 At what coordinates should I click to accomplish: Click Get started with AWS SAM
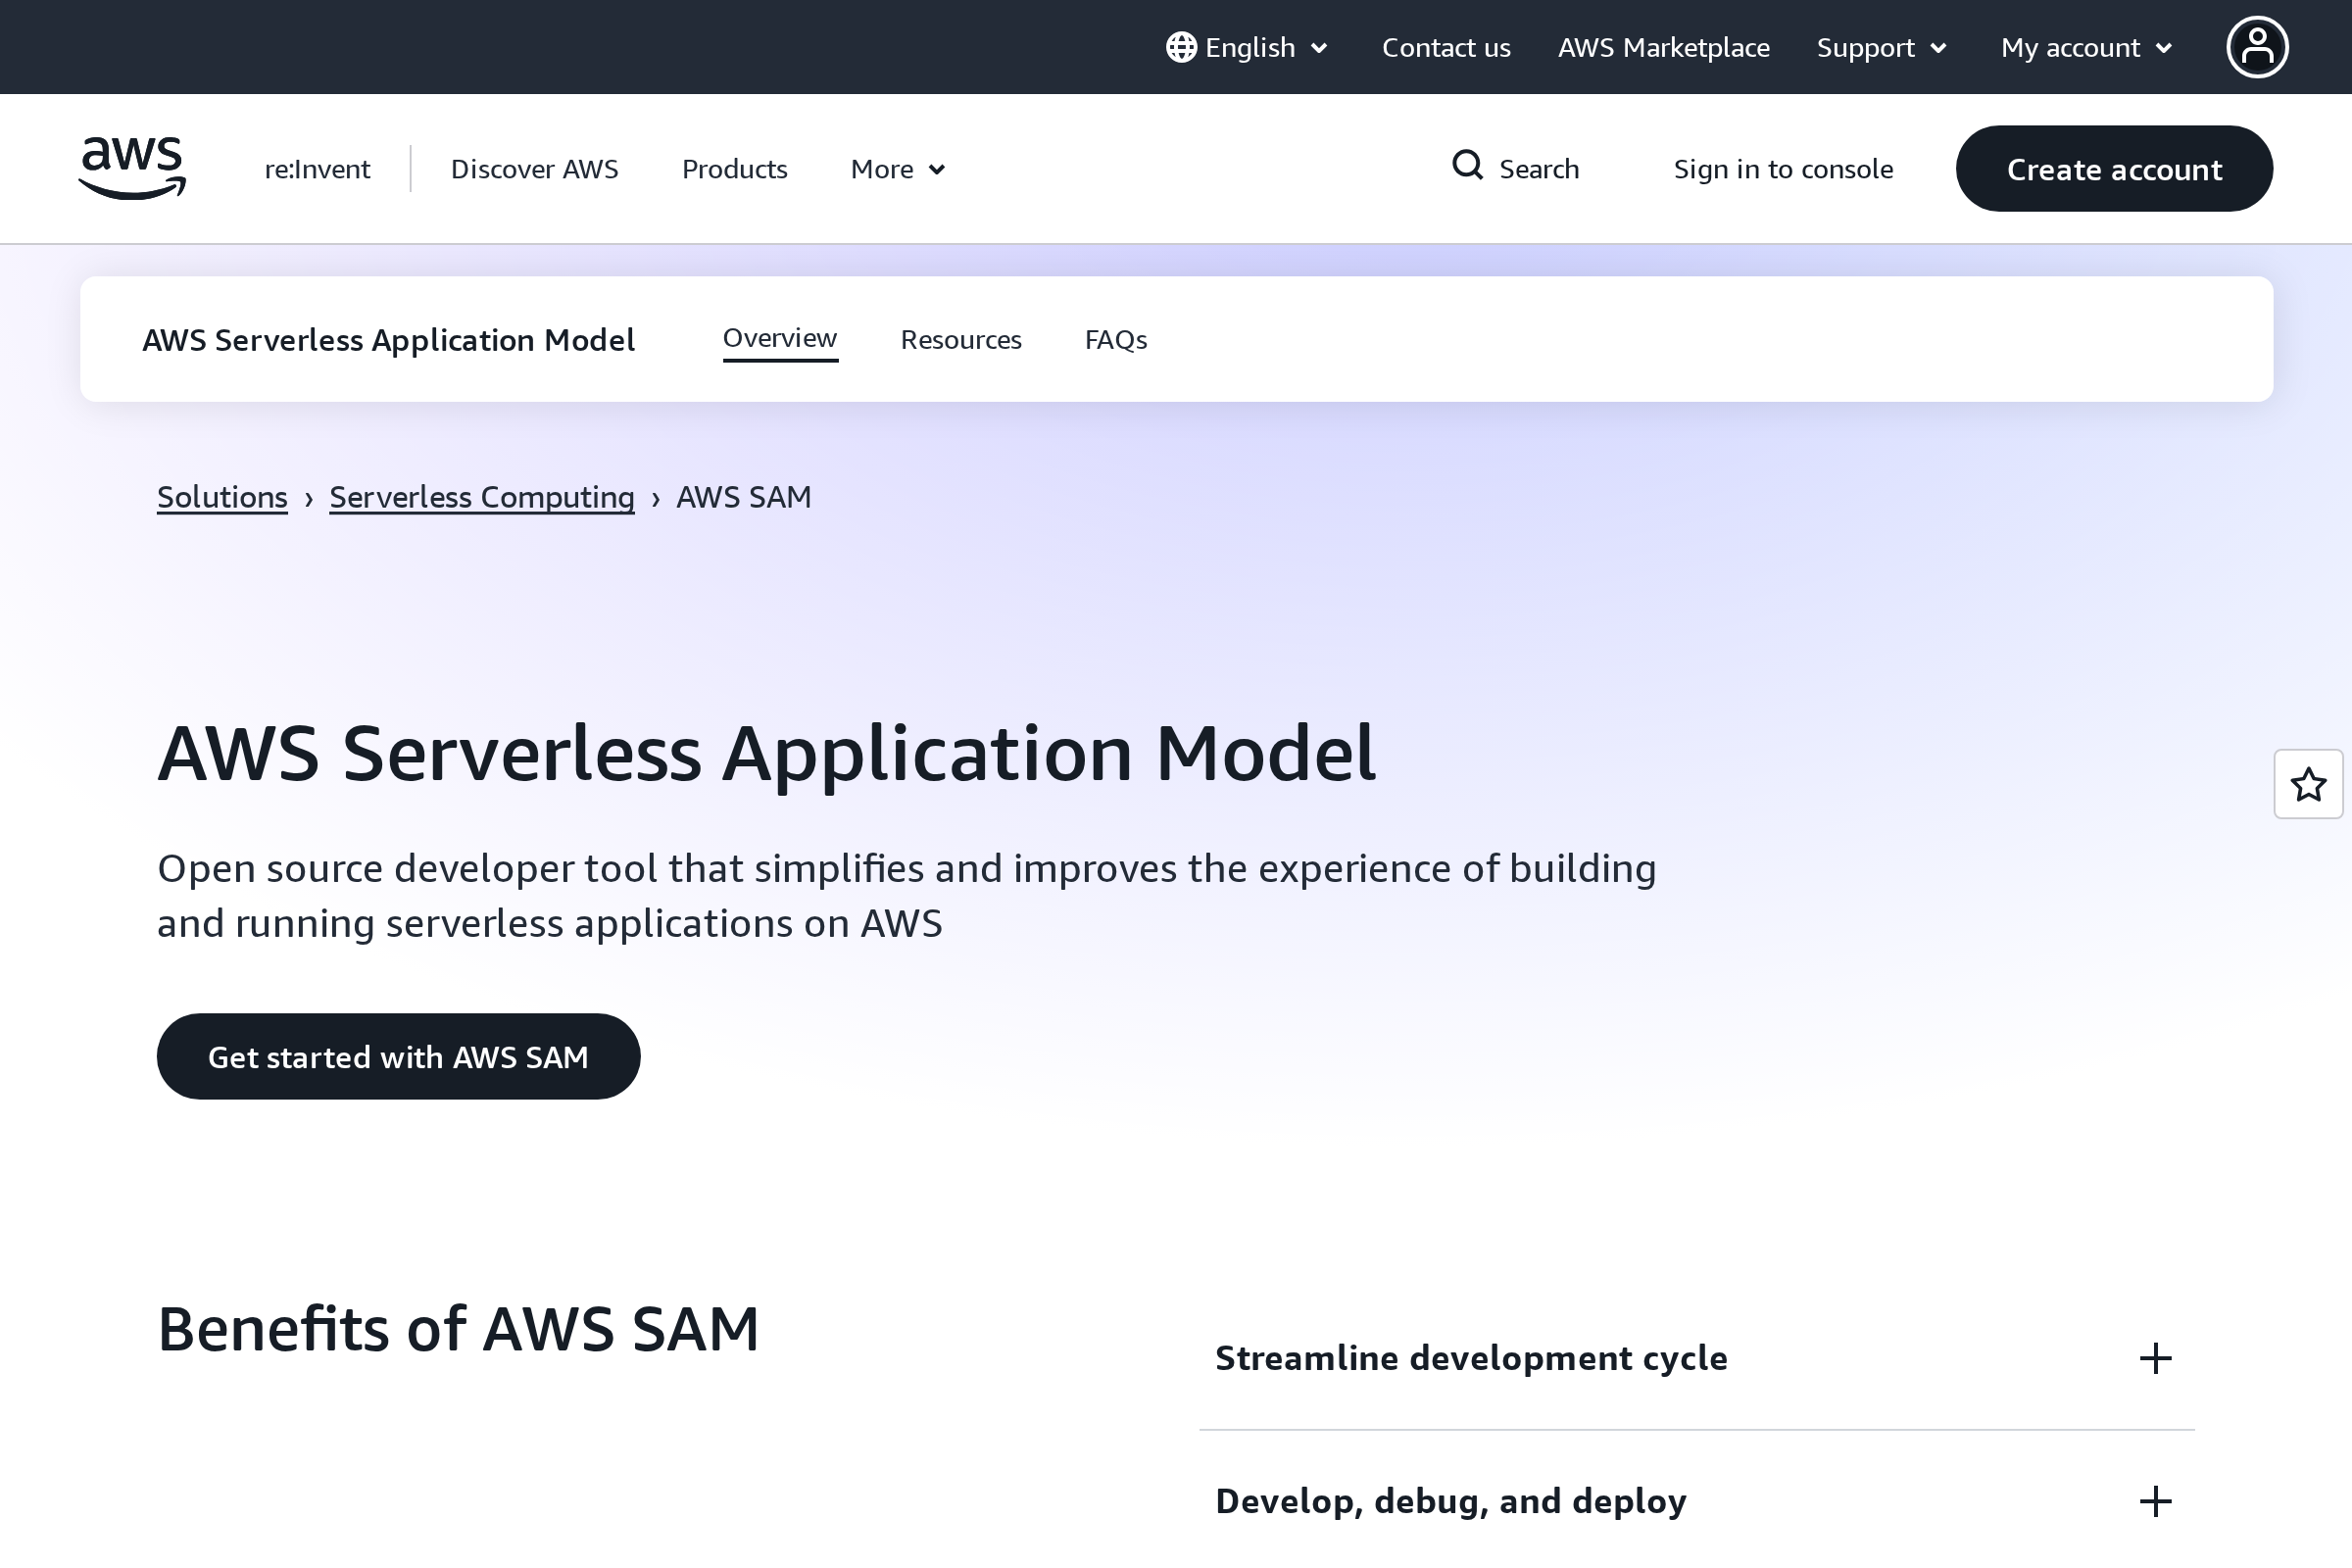pyautogui.click(x=398, y=1055)
